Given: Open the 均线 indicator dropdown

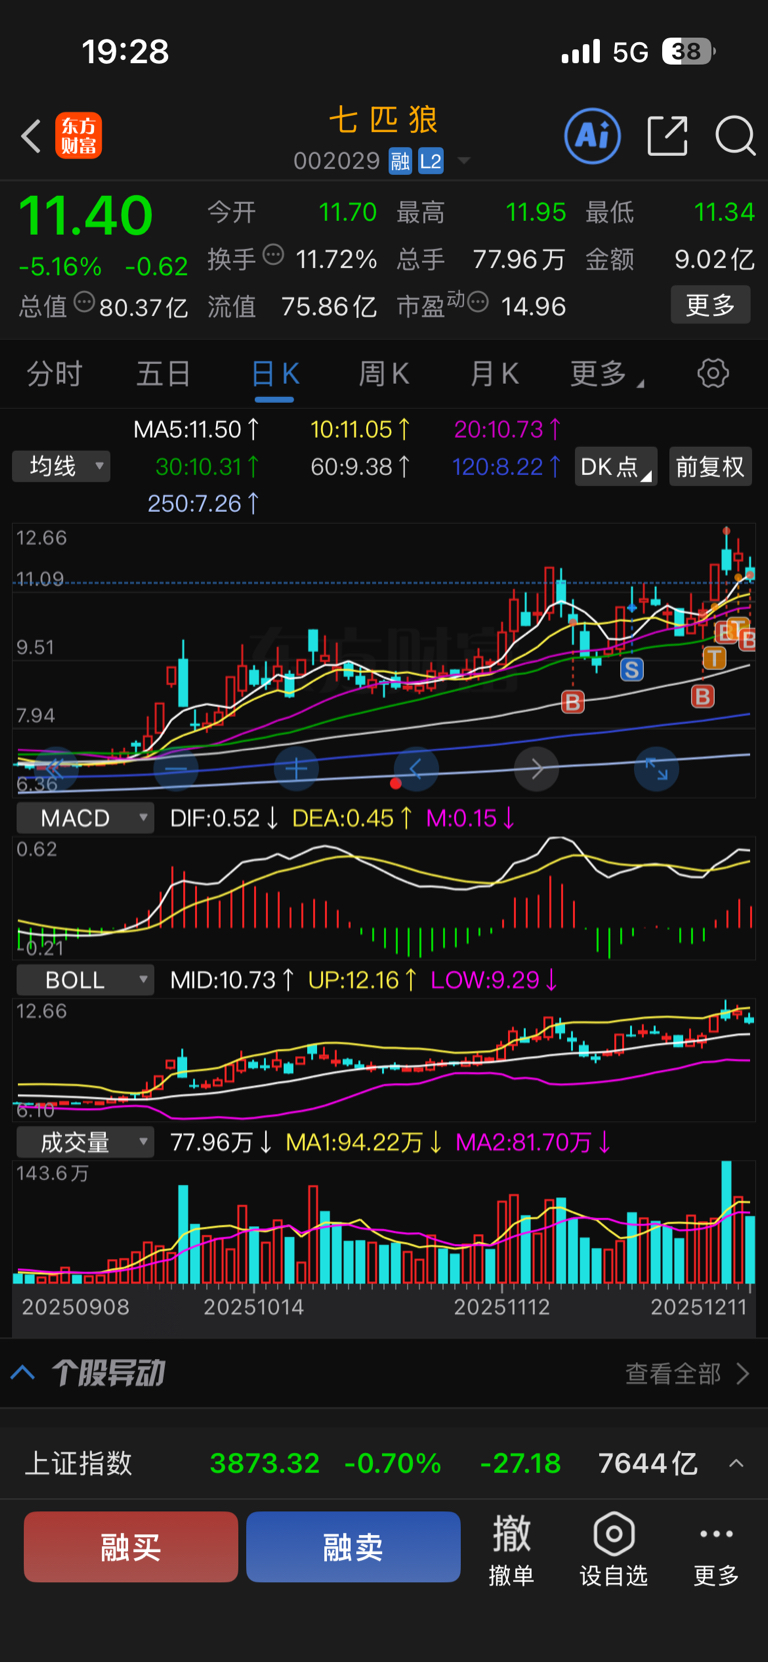Looking at the screenshot, I should (61, 466).
